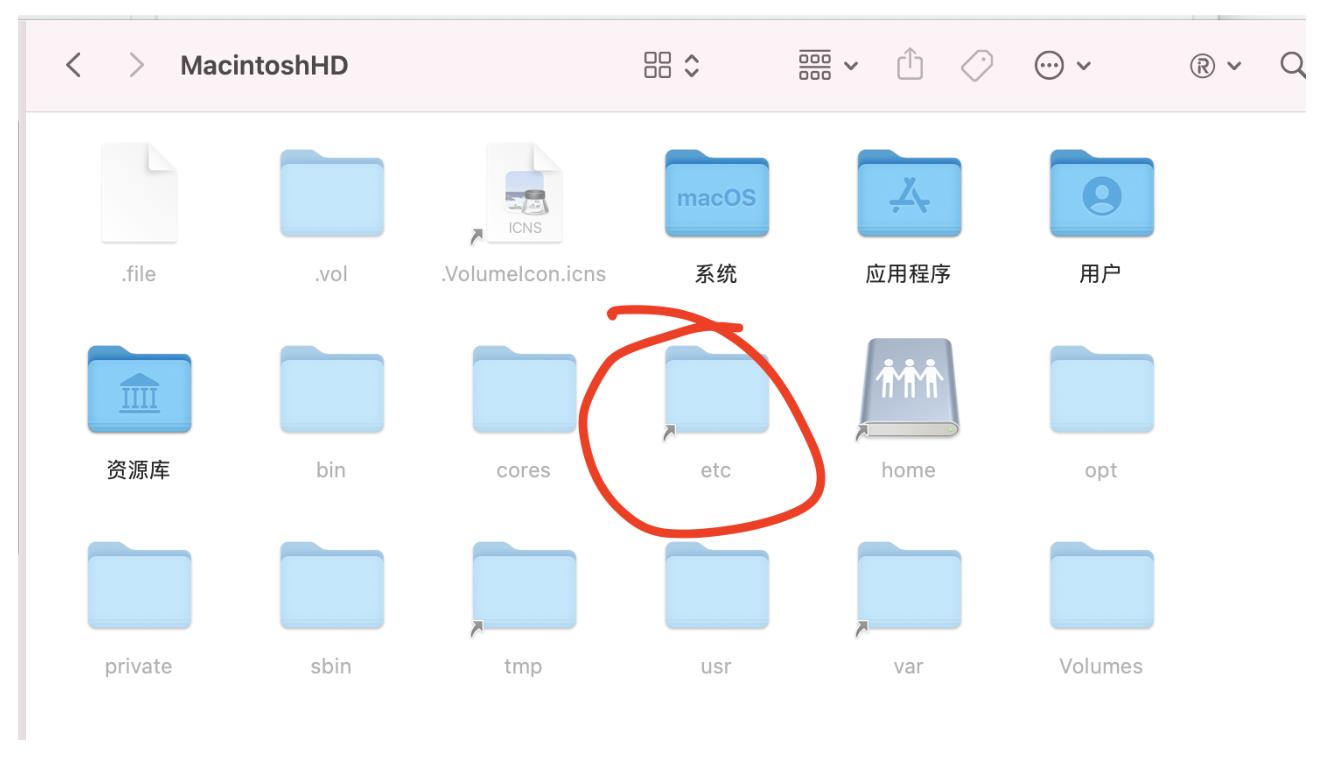Click the MacintoshHD window title
This screenshot has width=1336, height=772.
(264, 68)
